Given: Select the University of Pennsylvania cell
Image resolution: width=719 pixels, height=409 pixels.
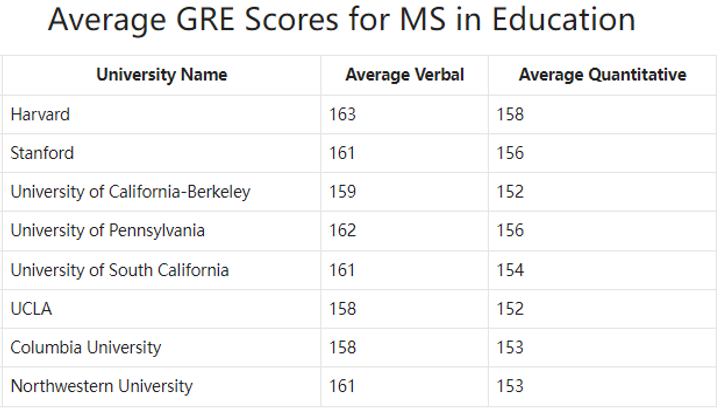Looking at the screenshot, I should pyautogui.click(x=107, y=231).
